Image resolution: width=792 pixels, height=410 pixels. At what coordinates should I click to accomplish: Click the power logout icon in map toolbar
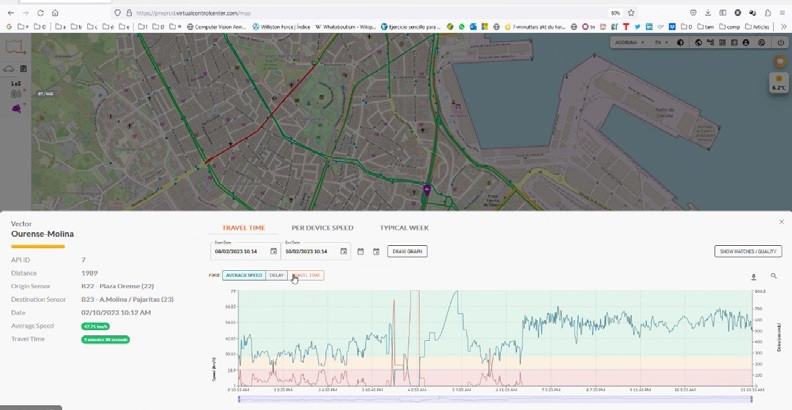(779, 43)
